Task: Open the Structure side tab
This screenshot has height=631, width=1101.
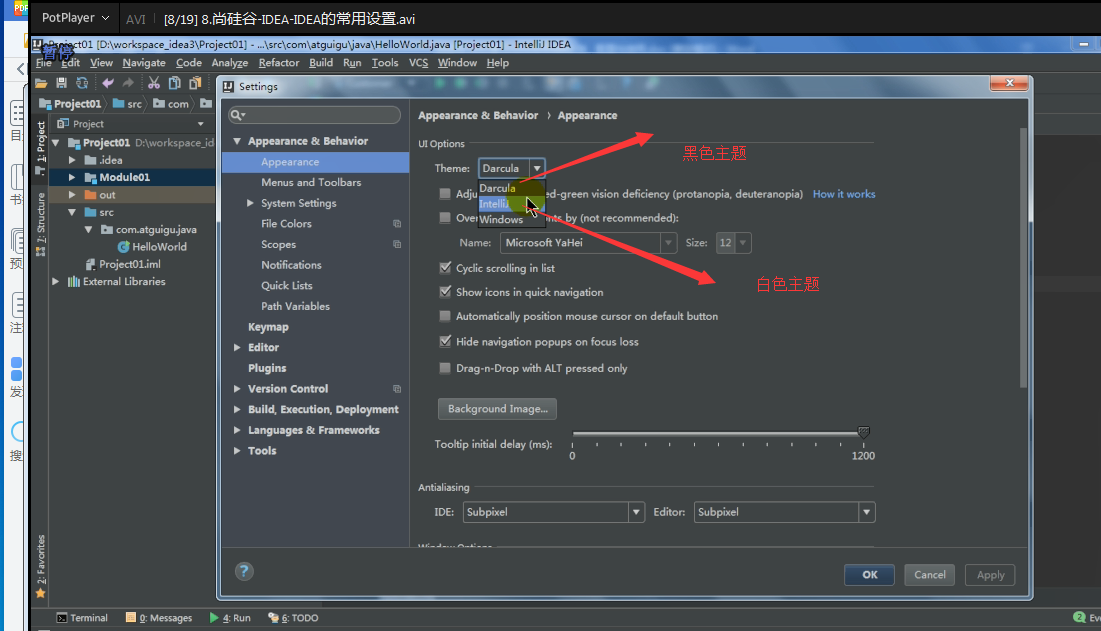Action: pos(41,224)
